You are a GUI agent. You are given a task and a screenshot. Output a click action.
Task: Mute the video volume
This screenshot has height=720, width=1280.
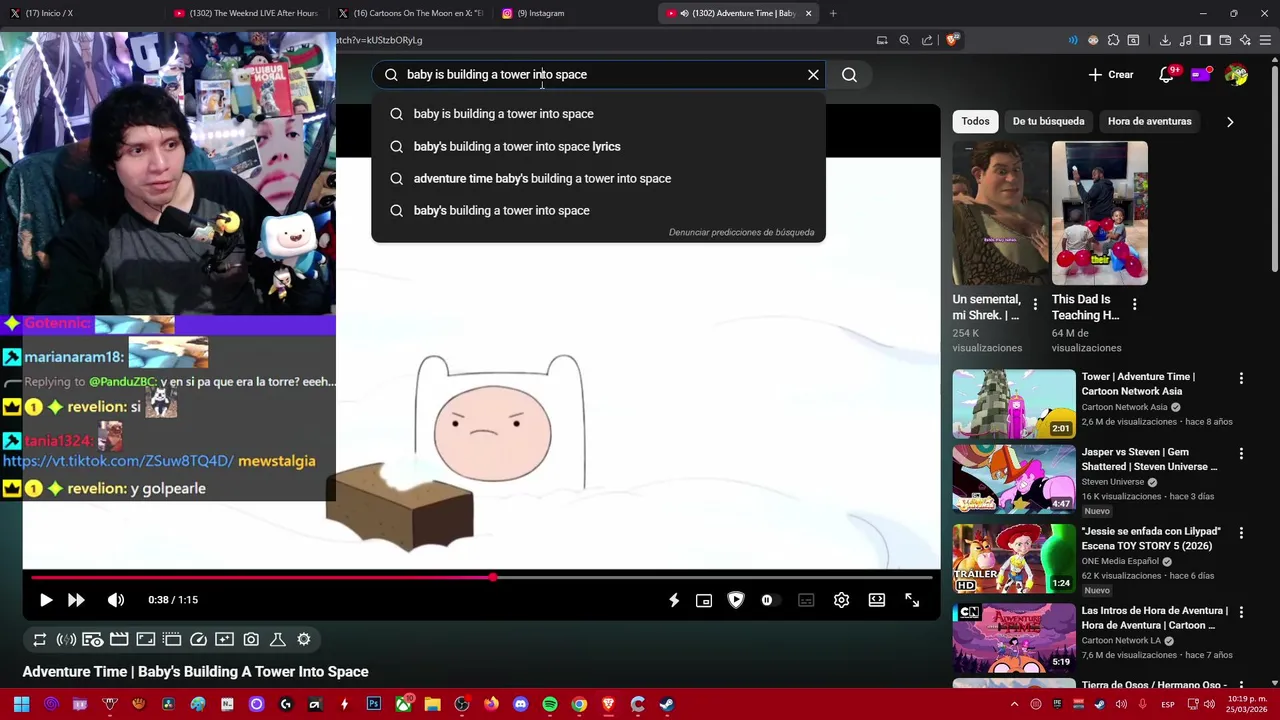116,600
